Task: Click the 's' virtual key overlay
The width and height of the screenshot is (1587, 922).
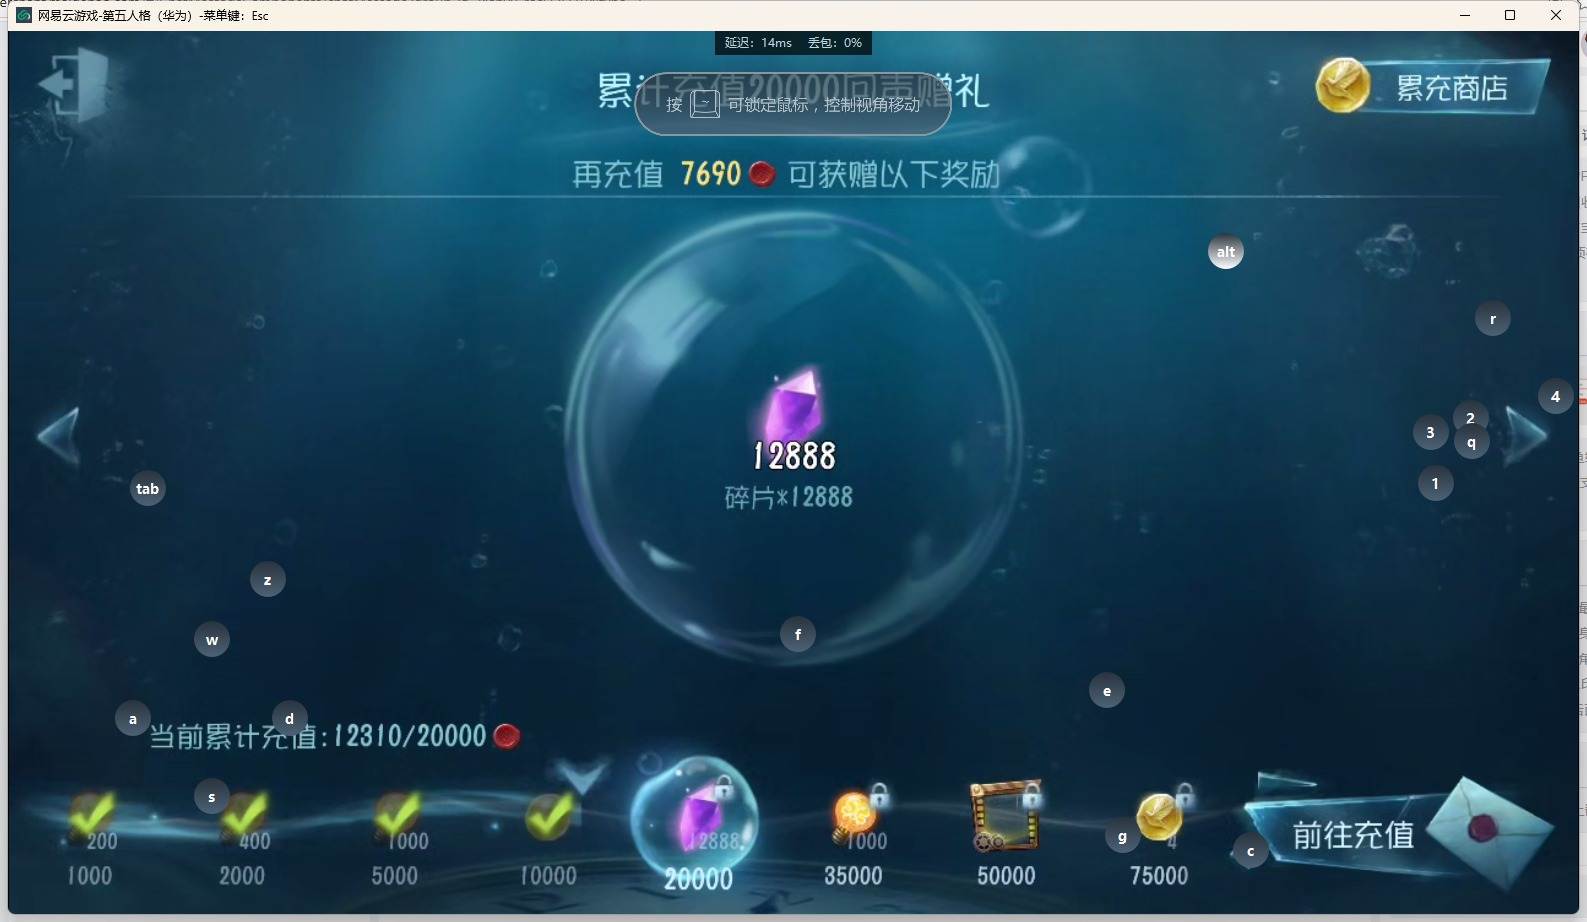Action: (212, 797)
